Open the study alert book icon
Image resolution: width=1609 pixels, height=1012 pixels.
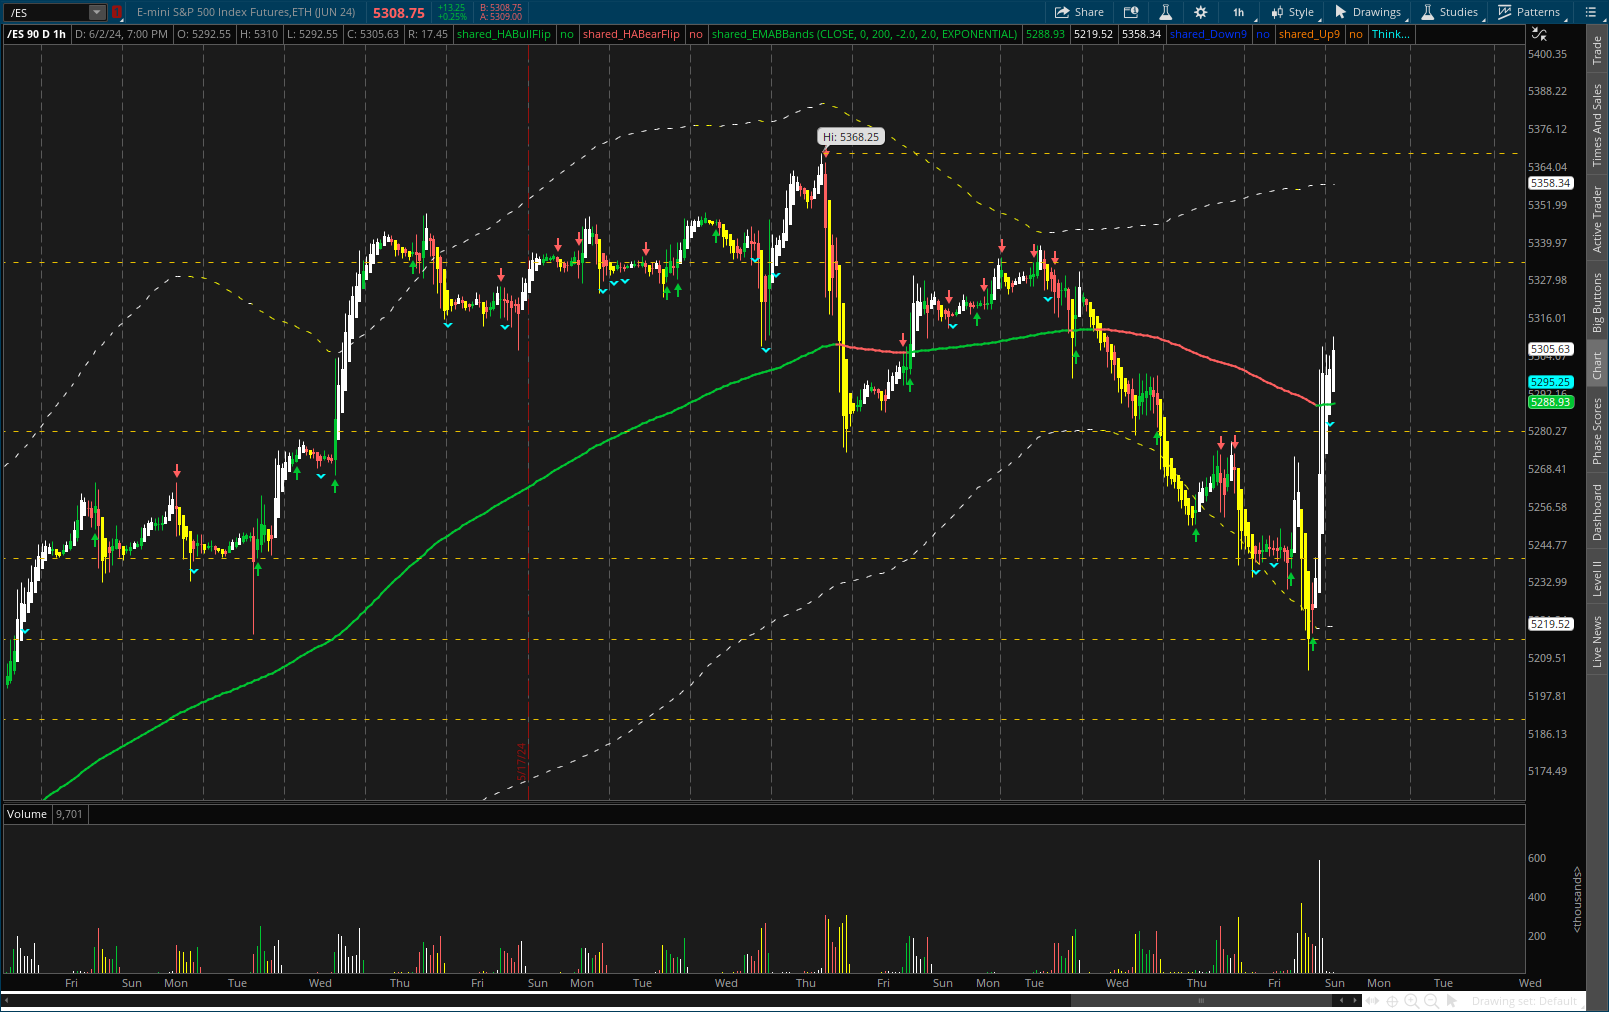point(1131,12)
